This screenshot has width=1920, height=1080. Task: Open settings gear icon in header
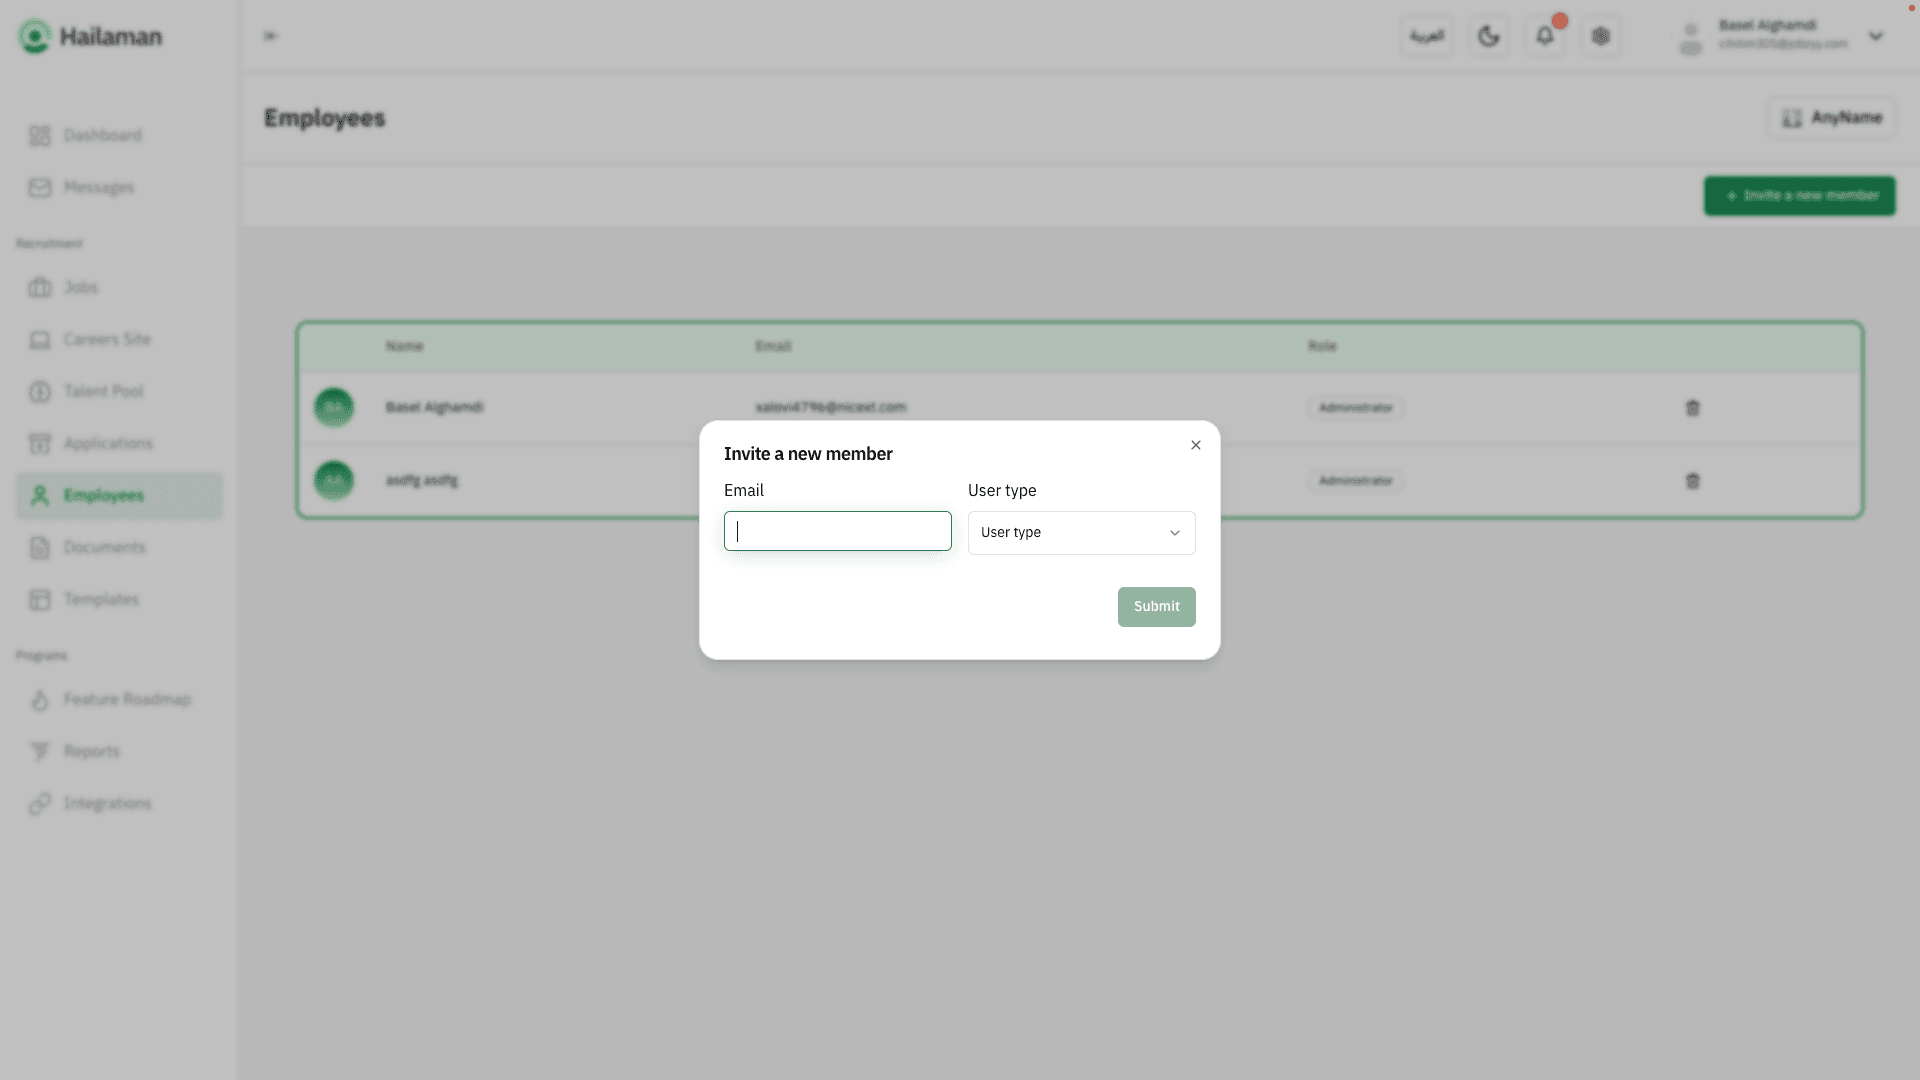(1601, 37)
